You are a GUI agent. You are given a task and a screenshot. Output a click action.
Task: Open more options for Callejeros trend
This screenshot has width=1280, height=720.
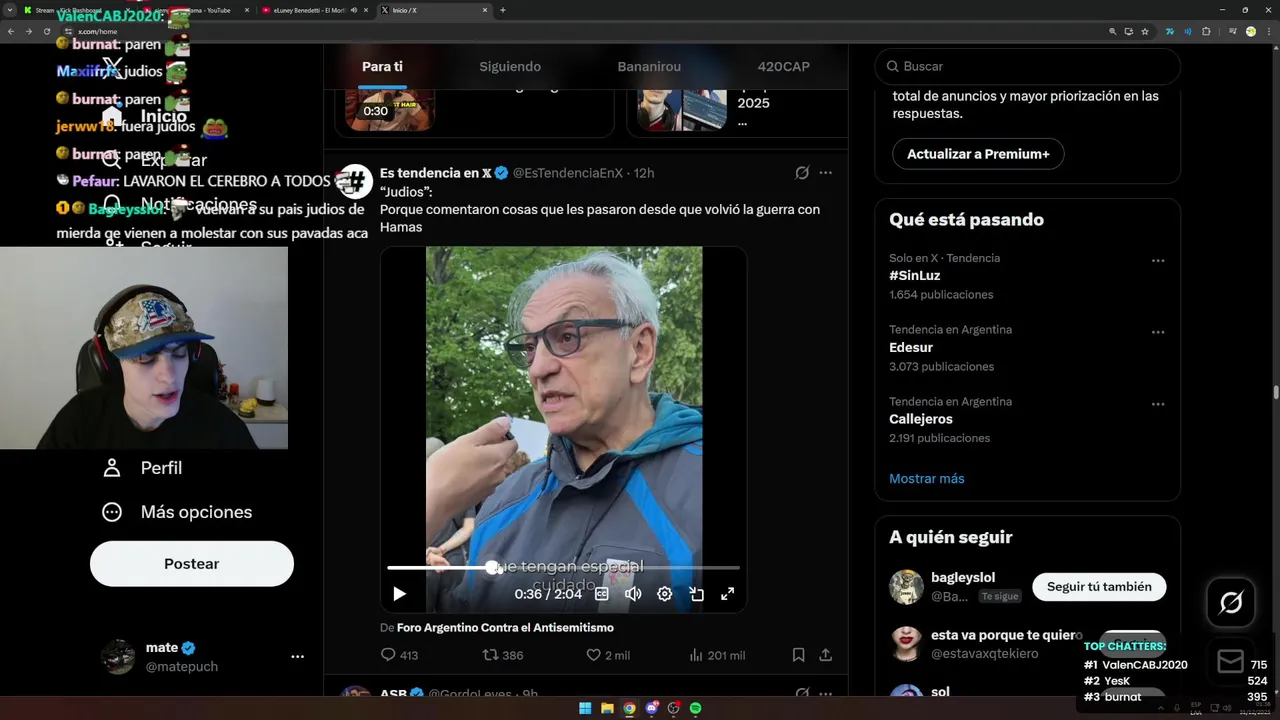pos(1158,404)
